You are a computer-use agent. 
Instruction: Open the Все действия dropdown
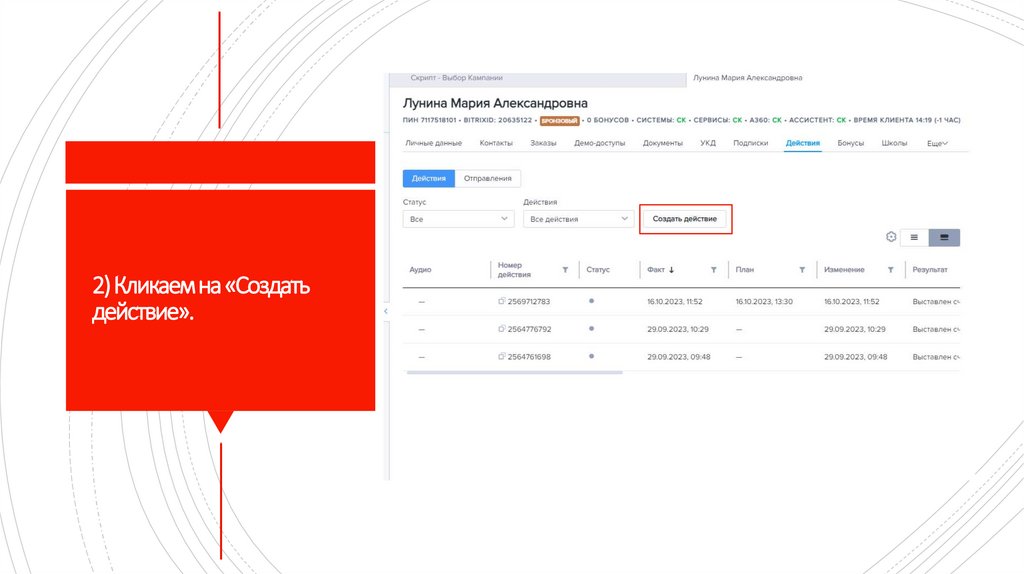coord(579,219)
